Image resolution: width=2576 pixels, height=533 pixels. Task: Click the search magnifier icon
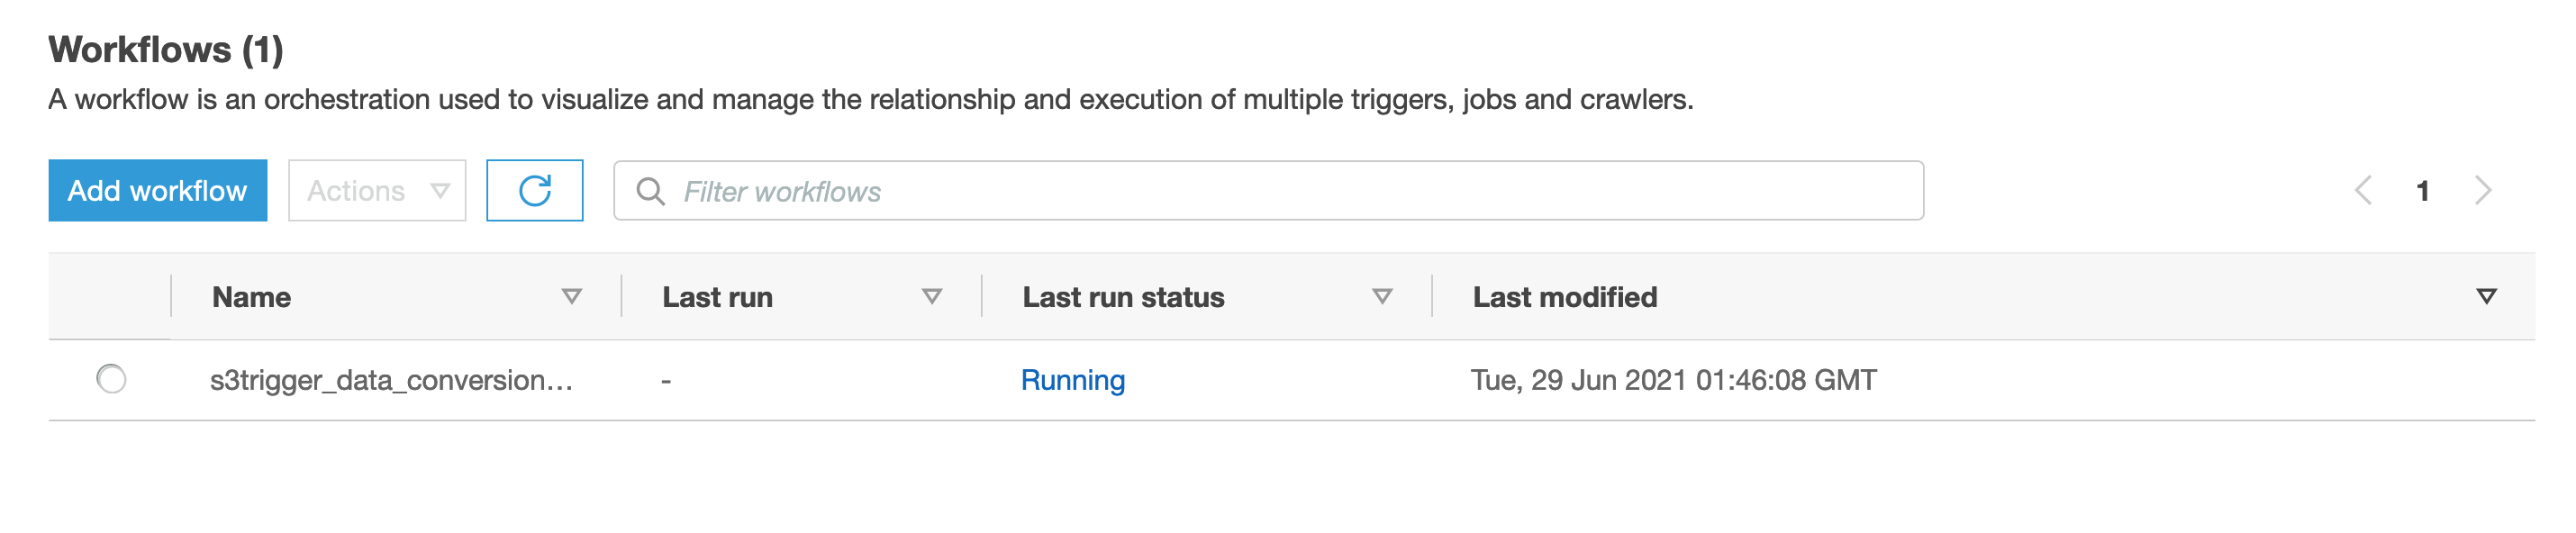coord(651,191)
